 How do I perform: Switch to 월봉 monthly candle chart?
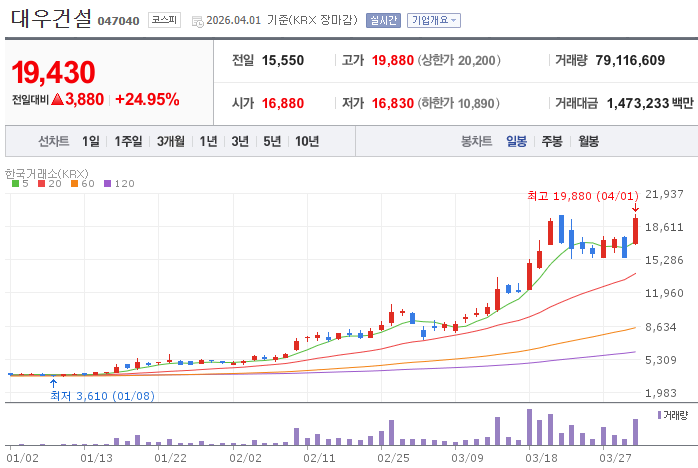click(x=588, y=142)
